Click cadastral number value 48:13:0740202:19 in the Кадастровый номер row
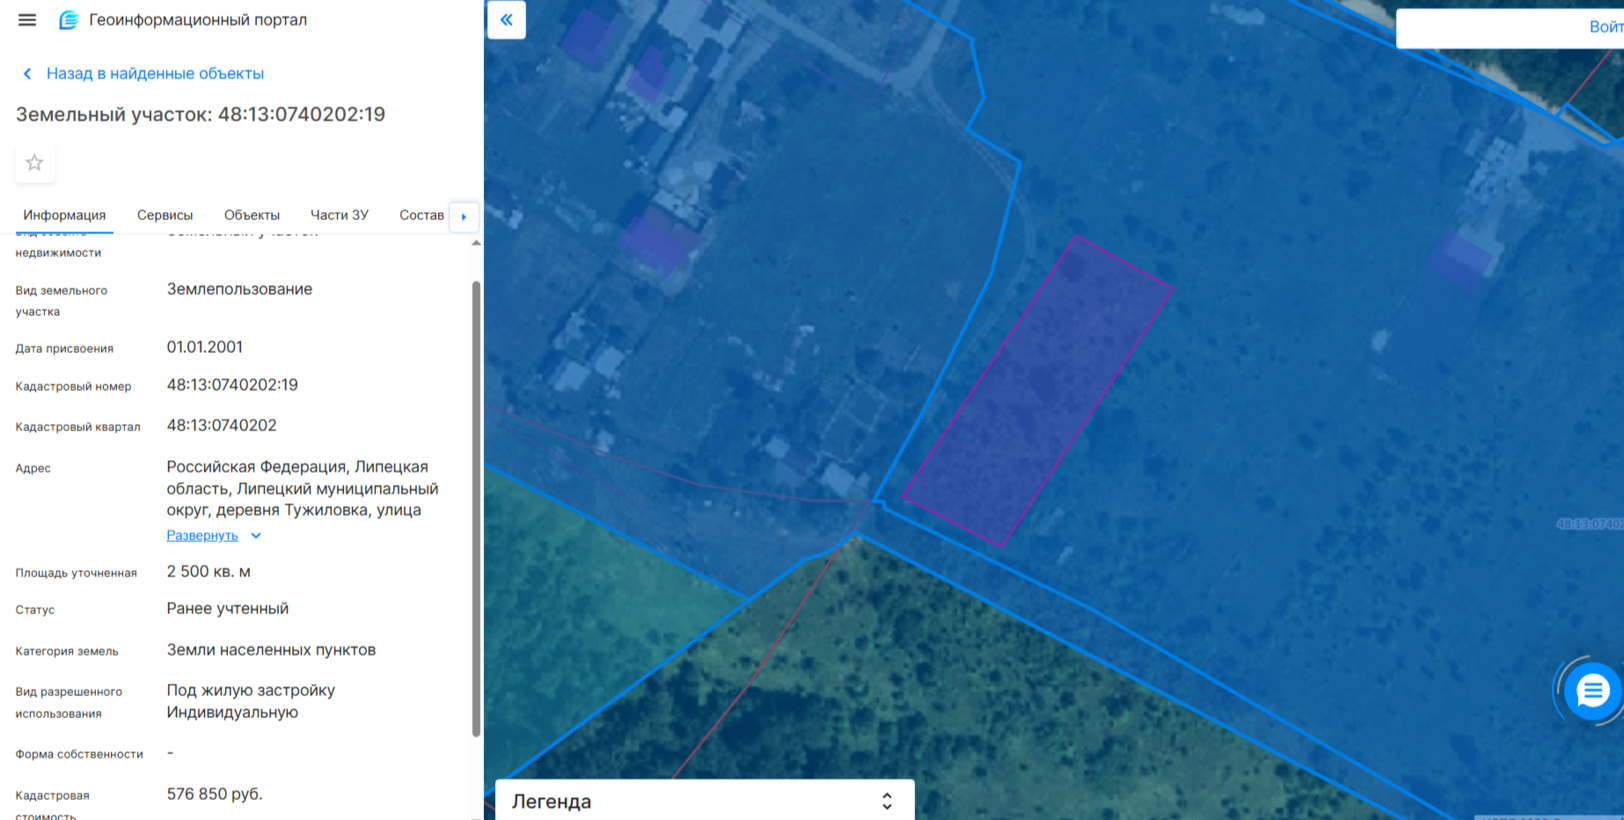Viewport: 1624px width, 820px height. coord(232,385)
